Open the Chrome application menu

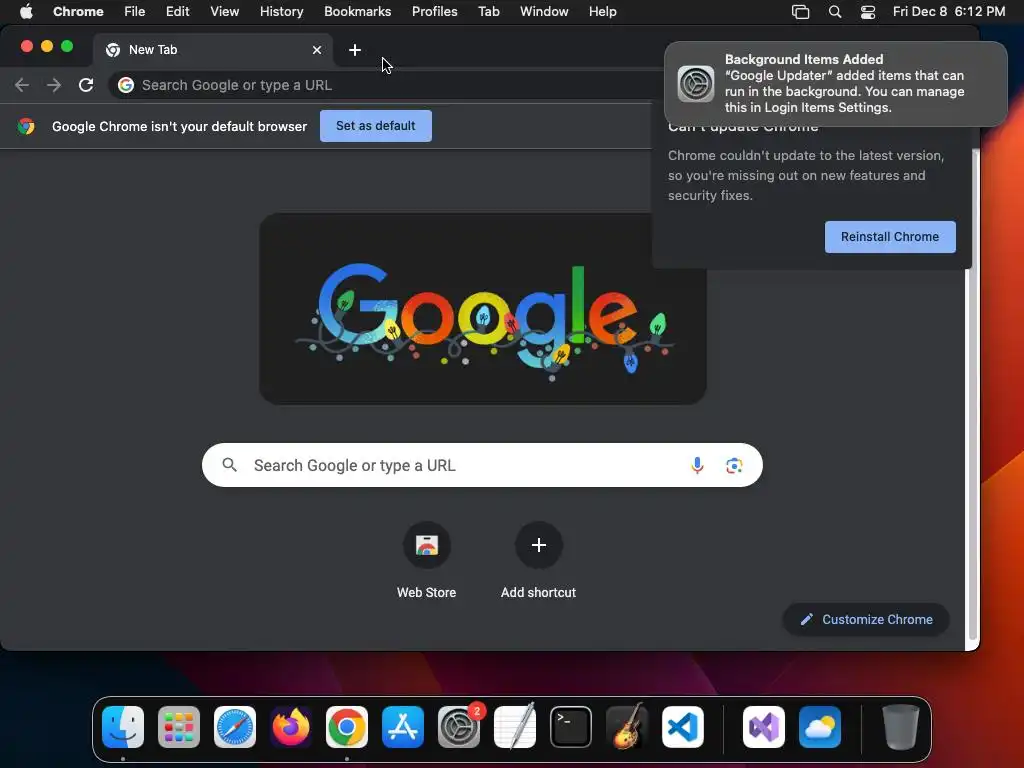click(x=78, y=12)
